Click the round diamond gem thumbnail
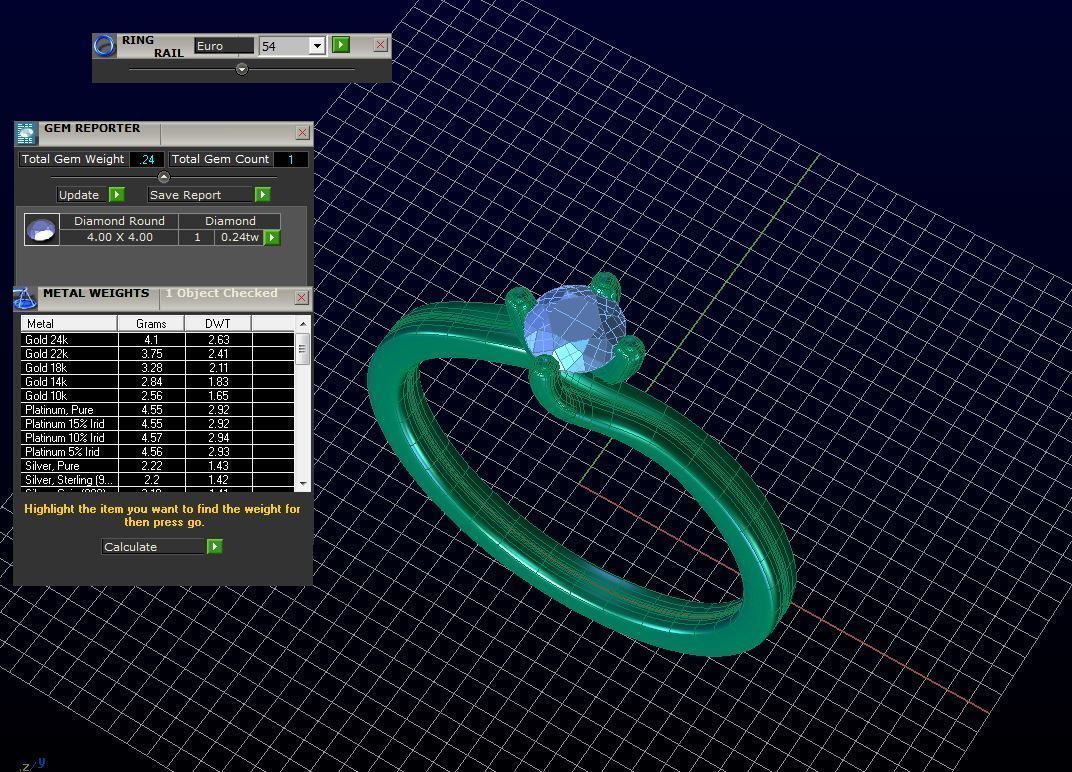The image size is (1072, 772). coord(41,229)
